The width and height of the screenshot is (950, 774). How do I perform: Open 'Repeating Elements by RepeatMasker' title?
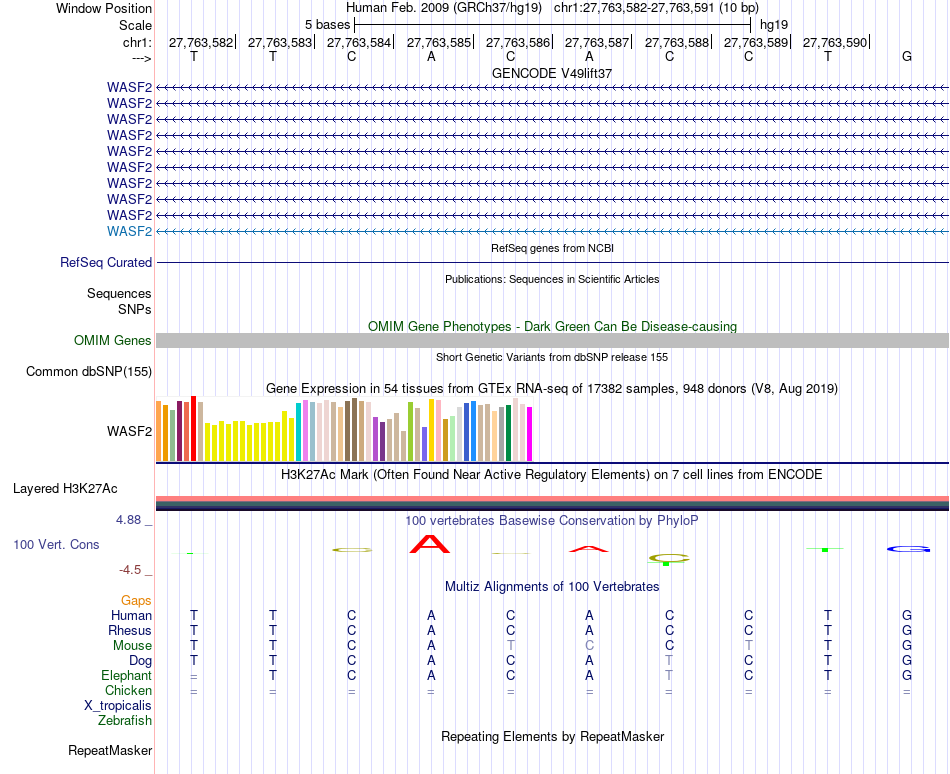coord(552,736)
